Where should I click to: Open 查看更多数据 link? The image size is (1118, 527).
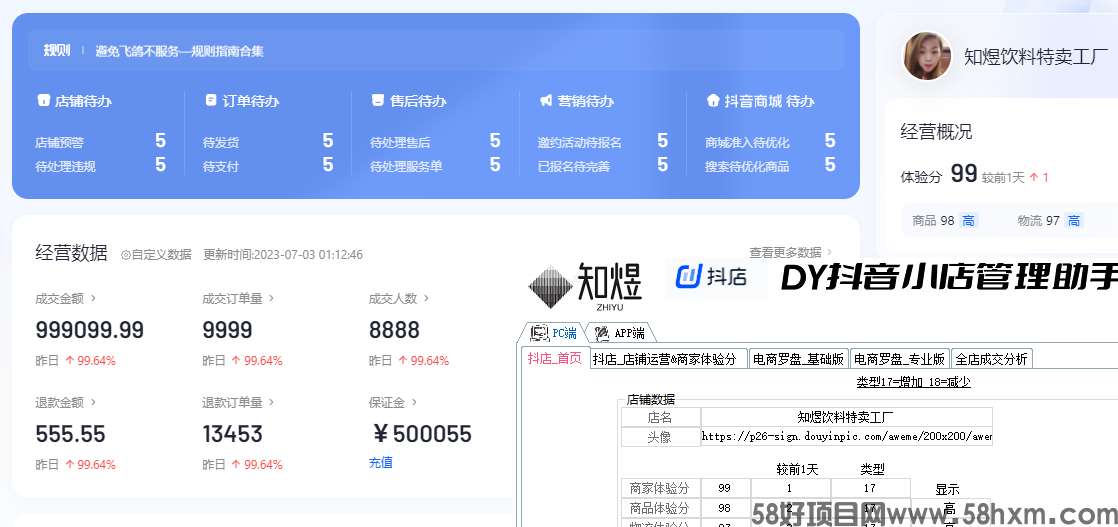point(790,252)
